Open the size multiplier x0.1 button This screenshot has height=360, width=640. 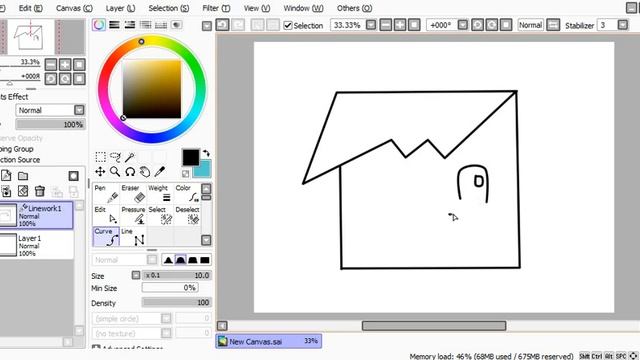(x=136, y=275)
